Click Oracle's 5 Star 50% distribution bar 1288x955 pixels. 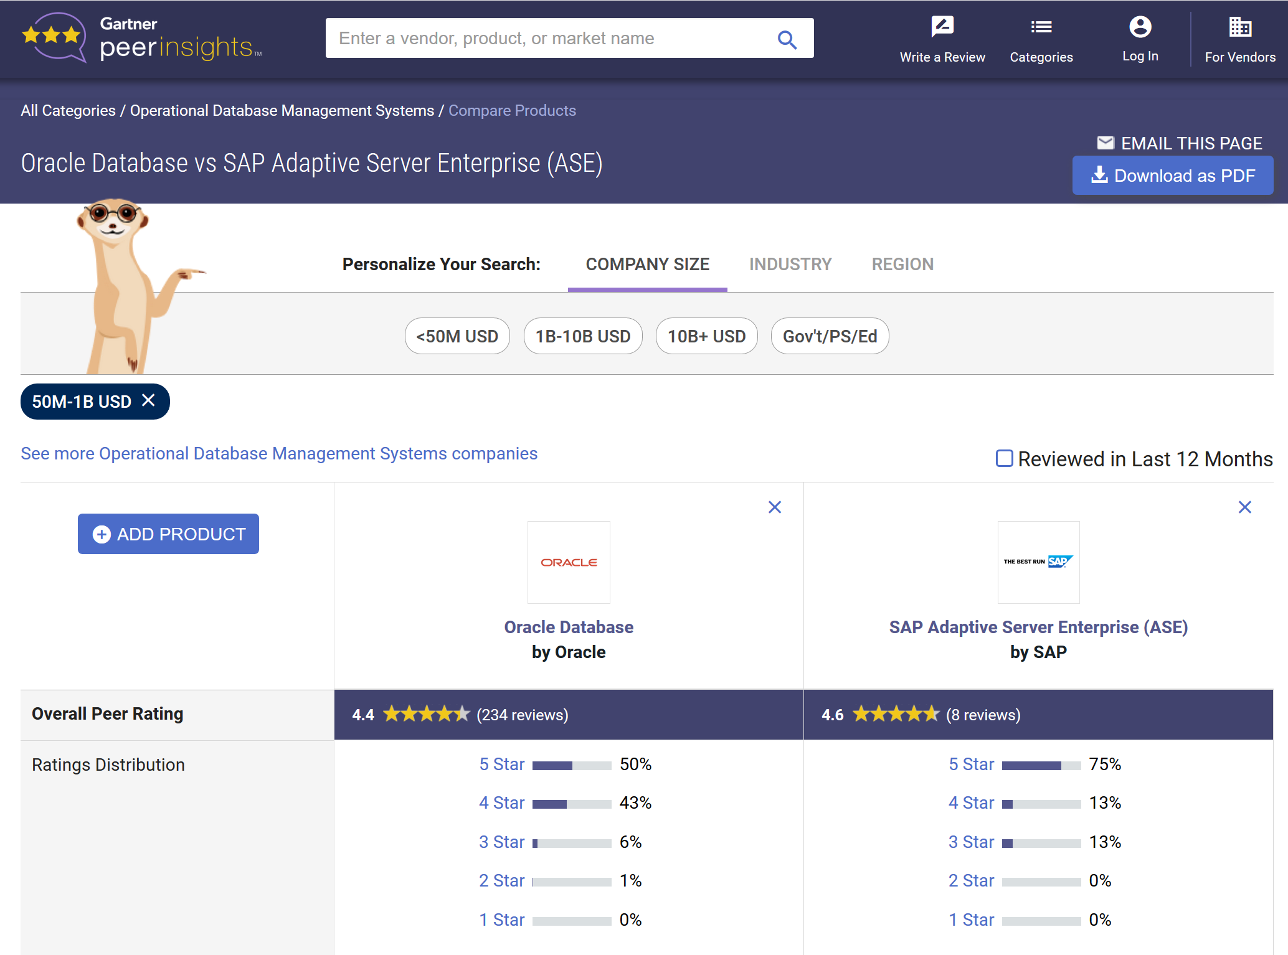pos(572,765)
